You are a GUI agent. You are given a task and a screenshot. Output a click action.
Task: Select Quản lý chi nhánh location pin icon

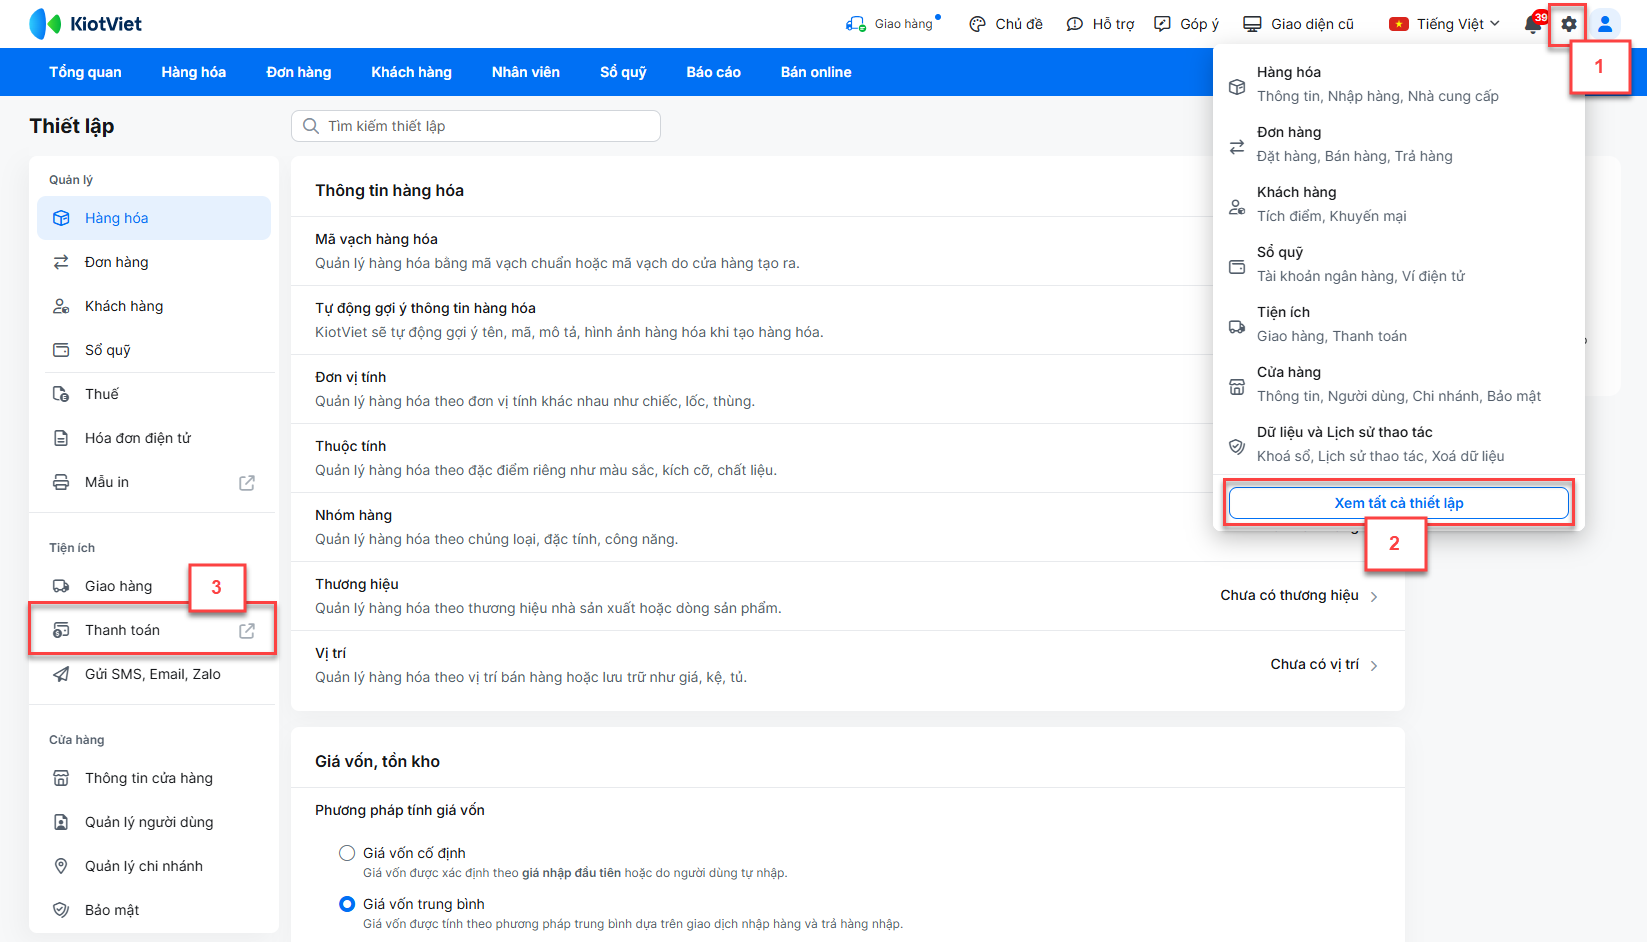(x=61, y=866)
